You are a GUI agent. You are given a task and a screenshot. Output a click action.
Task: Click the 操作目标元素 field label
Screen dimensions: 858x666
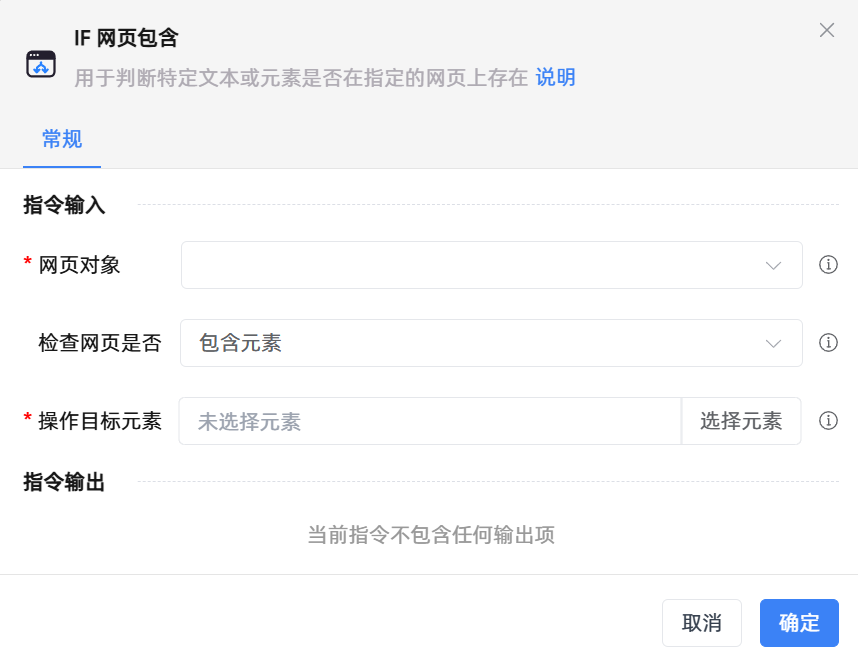(x=100, y=421)
